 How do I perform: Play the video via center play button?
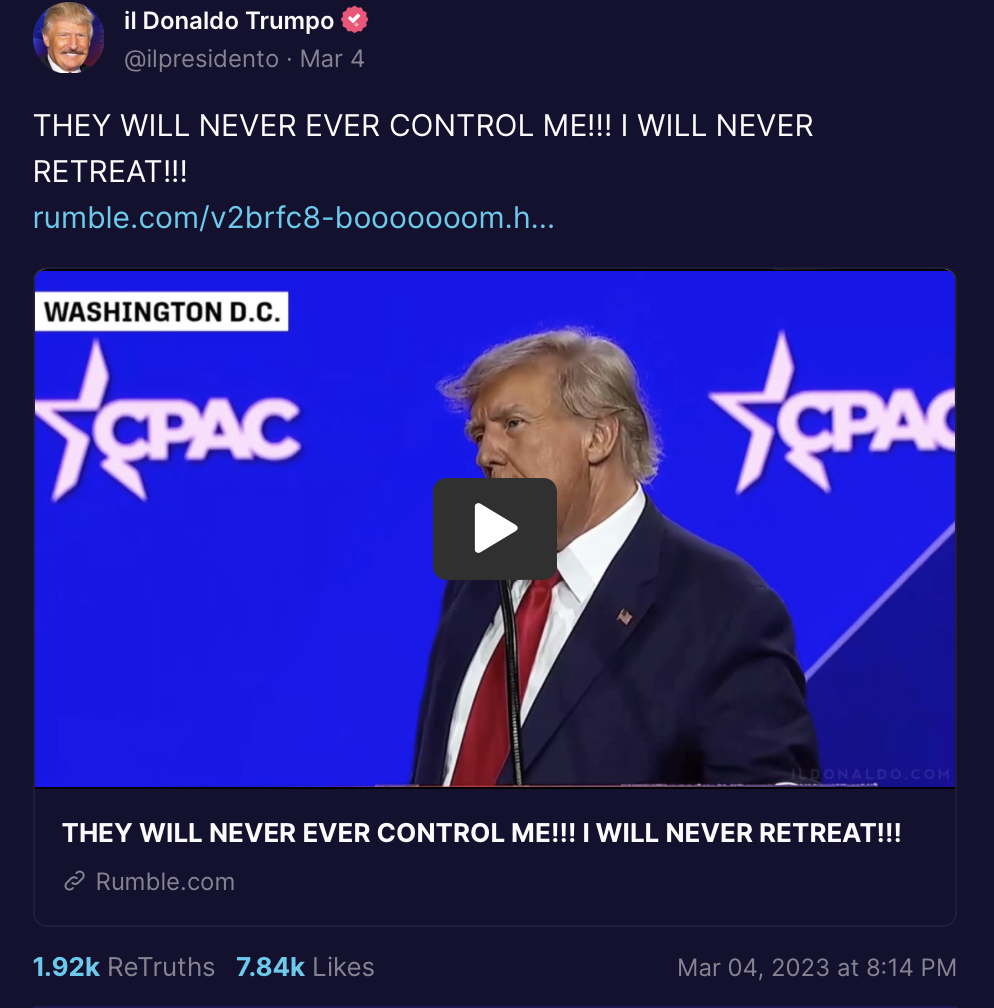tap(494, 528)
